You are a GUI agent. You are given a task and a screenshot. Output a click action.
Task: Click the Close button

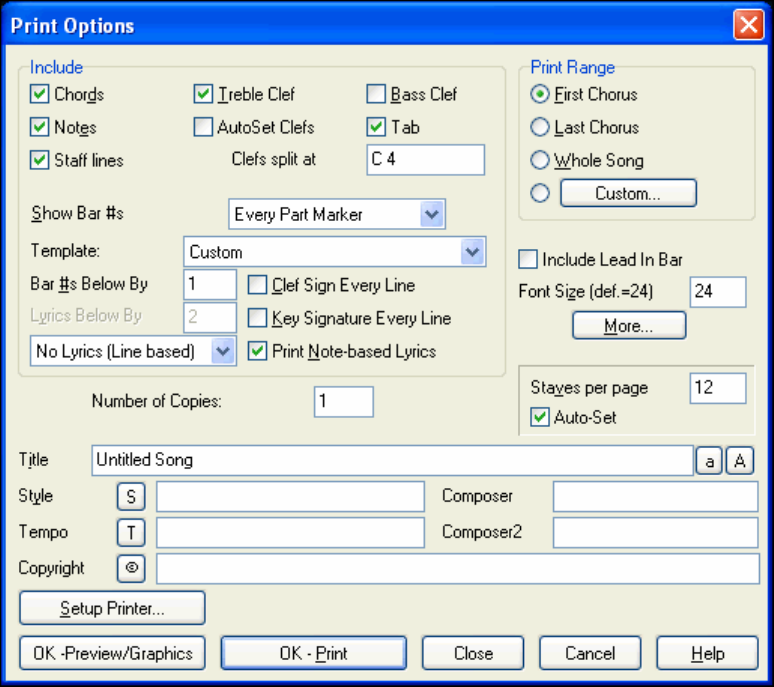pos(473,653)
